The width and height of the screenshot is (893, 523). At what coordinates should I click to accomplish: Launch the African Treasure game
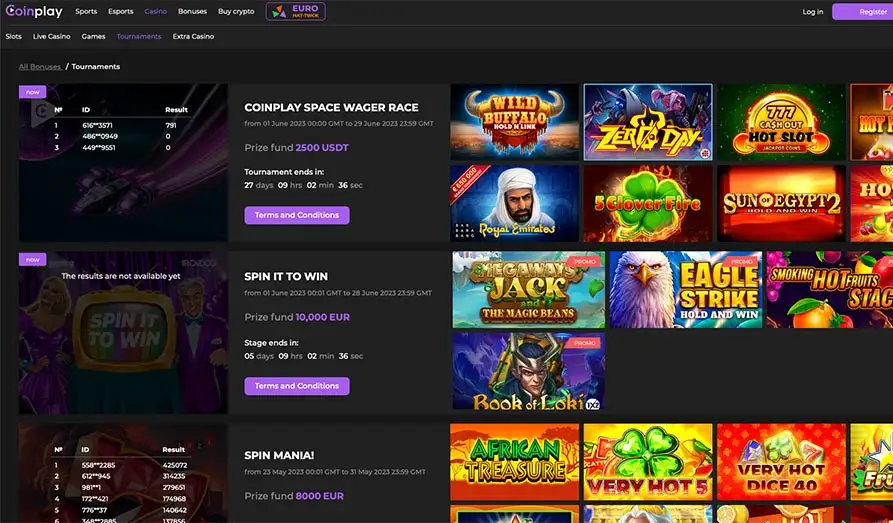click(x=514, y=461)
